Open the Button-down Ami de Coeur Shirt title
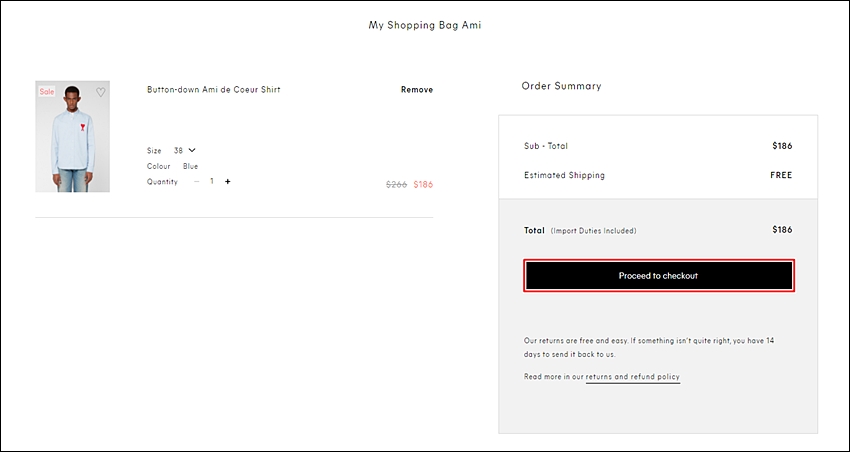The width and height of the screenshot is (850, 452). click(x=214, y=89)
